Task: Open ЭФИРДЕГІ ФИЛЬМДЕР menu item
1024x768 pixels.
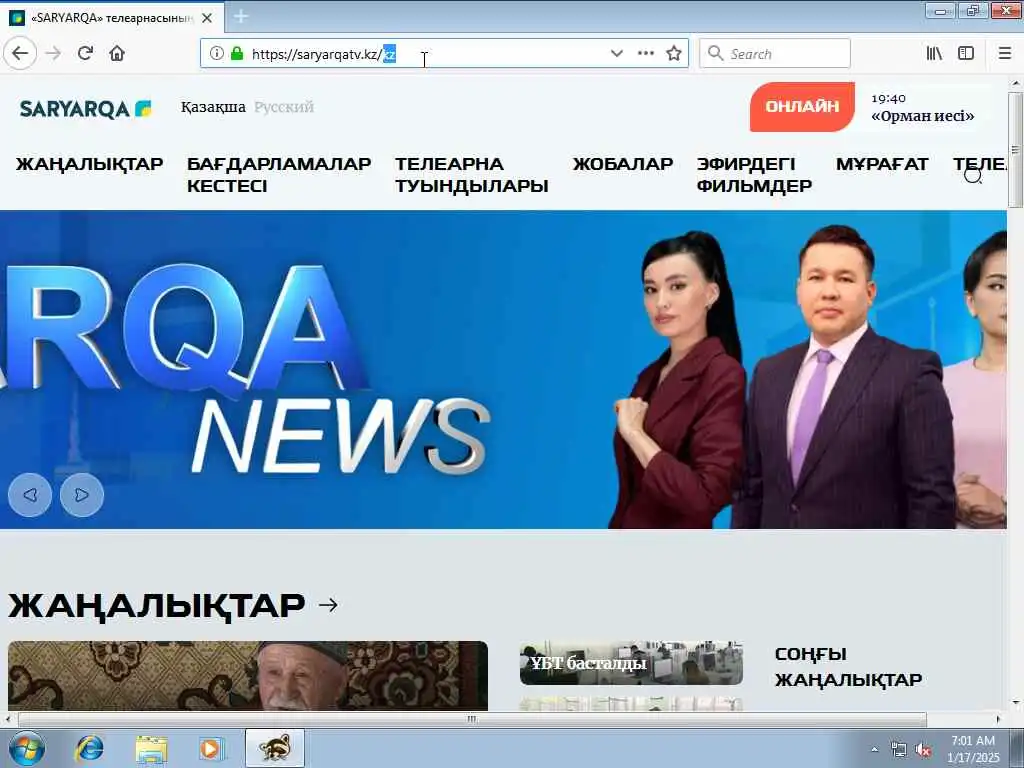Action: click(x=754, y=175)
